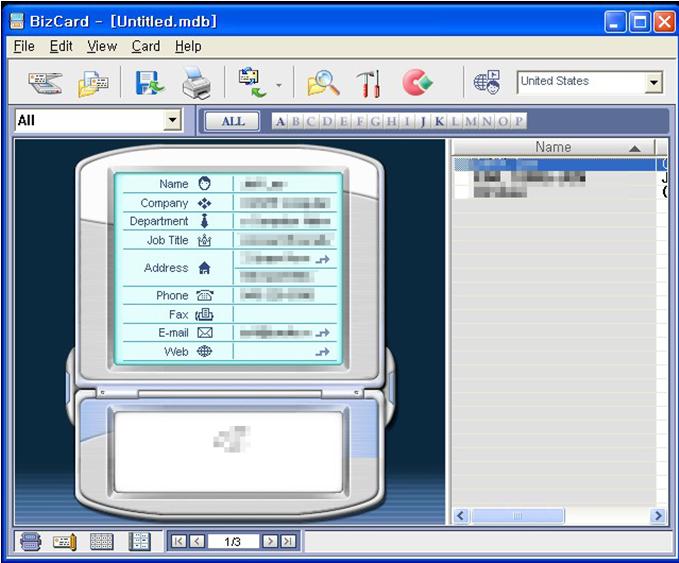Click the Department tie icon
The height and width of the screenshot is (563, 679).
click(204, 221)
